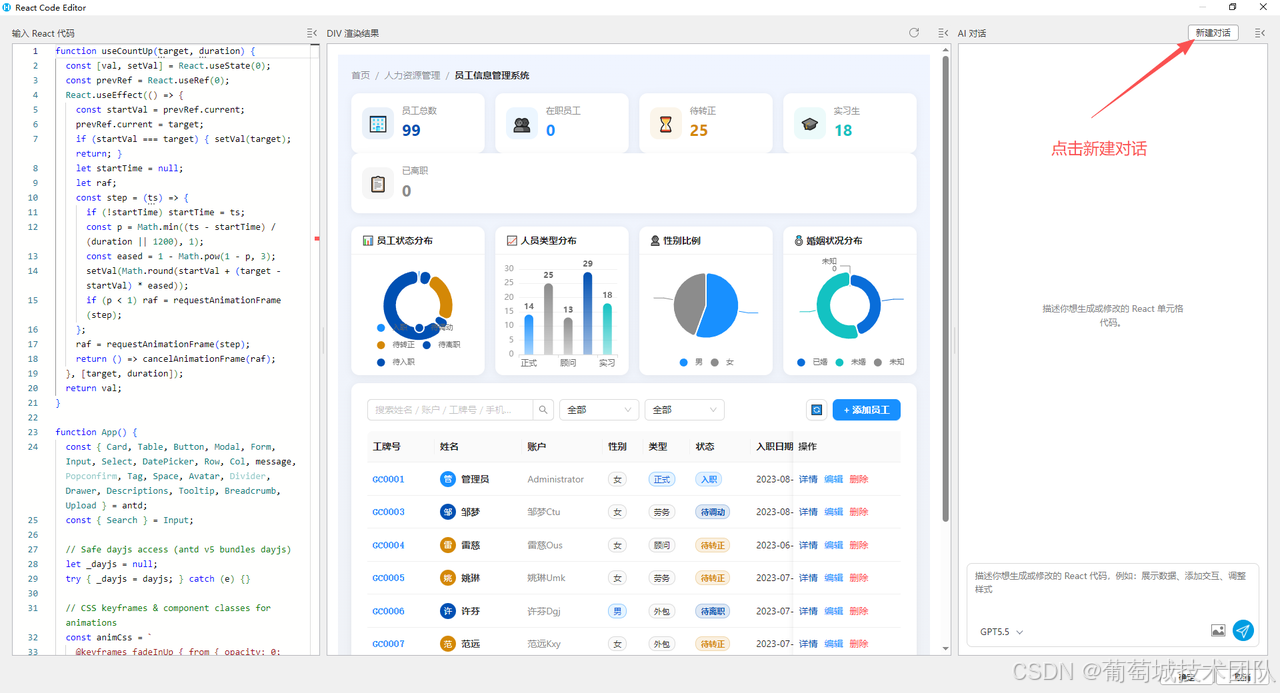Click the avatar of 雷慈

[448, 545]
